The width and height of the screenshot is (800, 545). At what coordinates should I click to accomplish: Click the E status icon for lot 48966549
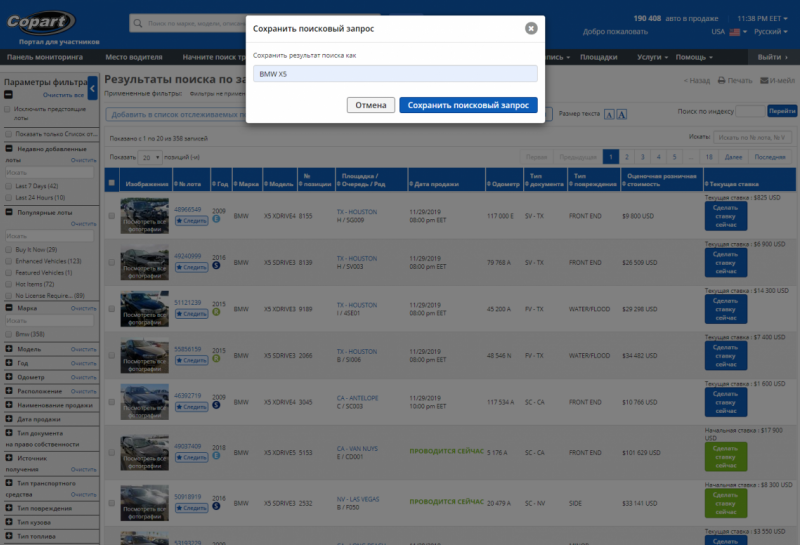point(216,219)
